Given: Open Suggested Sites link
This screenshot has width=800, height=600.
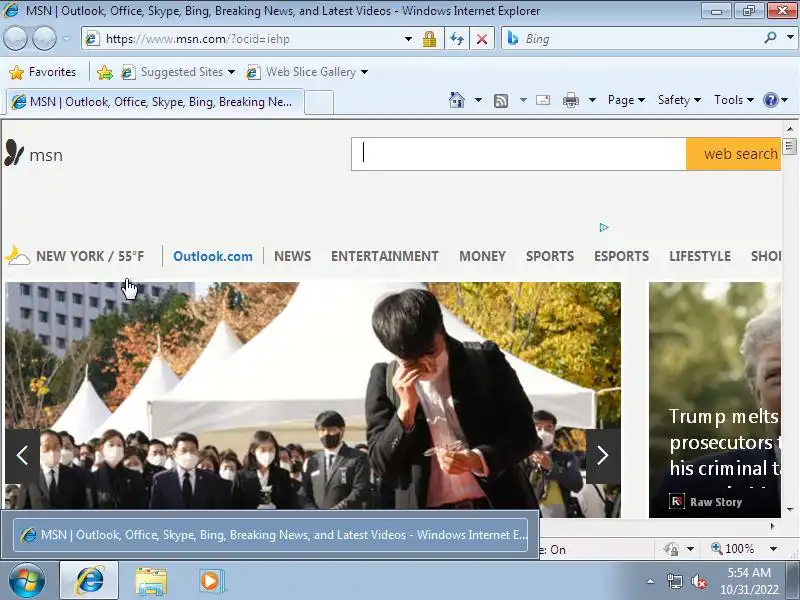Looking at the screenshot, I should [178, 72].
